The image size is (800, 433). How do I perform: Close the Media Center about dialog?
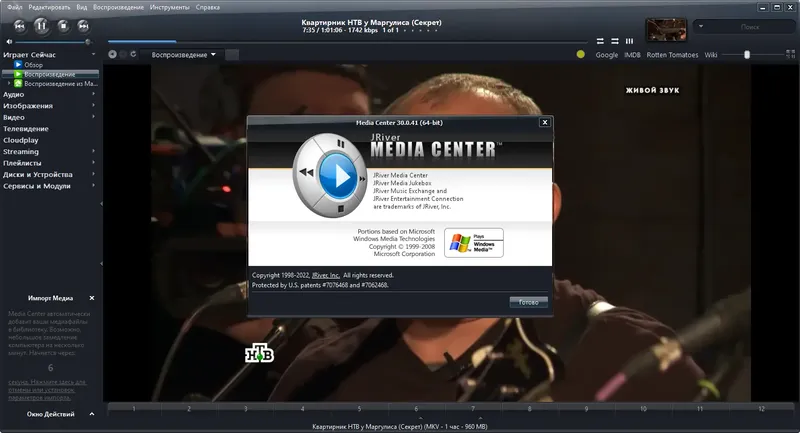click(545, 122)
